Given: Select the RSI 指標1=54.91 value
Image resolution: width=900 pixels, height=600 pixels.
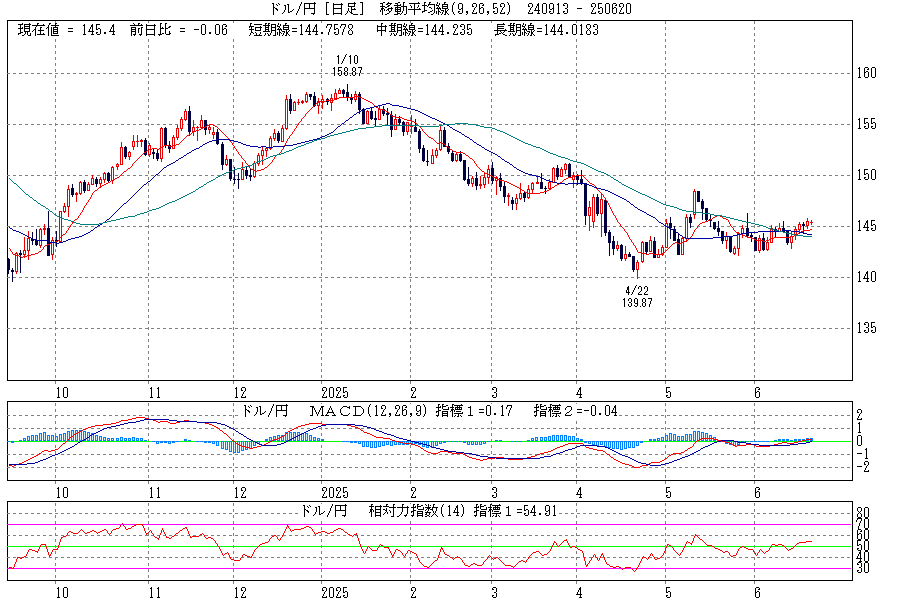Looking at the screenshot, I should pos(519,510).
